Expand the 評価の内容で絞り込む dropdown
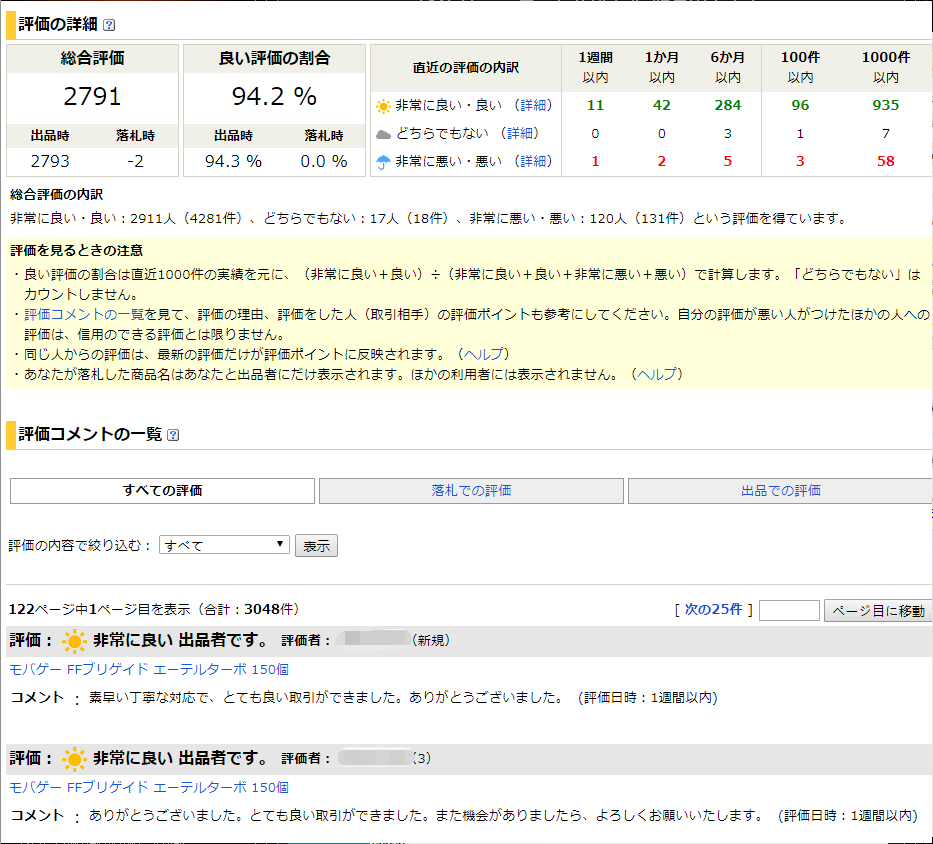This screenshot has height=844, width=933. coord(224,545)
